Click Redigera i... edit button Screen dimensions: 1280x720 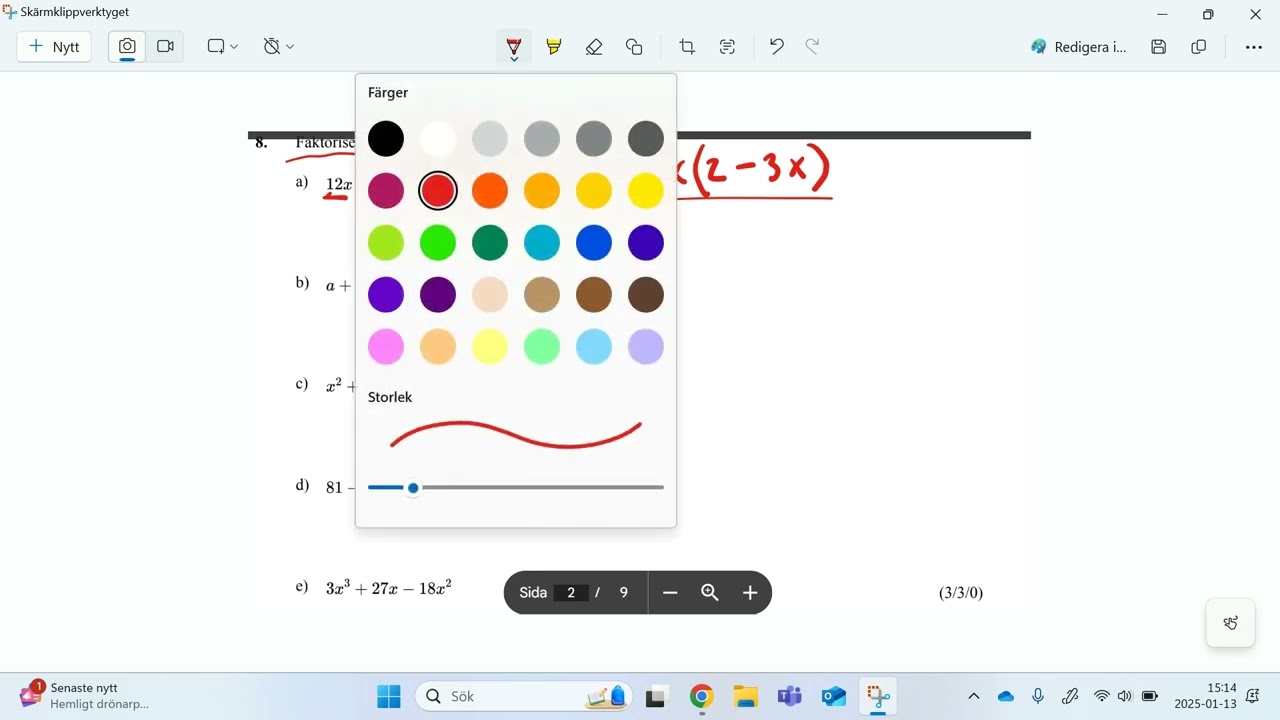pyautogui.click(x=1079, y=47)
